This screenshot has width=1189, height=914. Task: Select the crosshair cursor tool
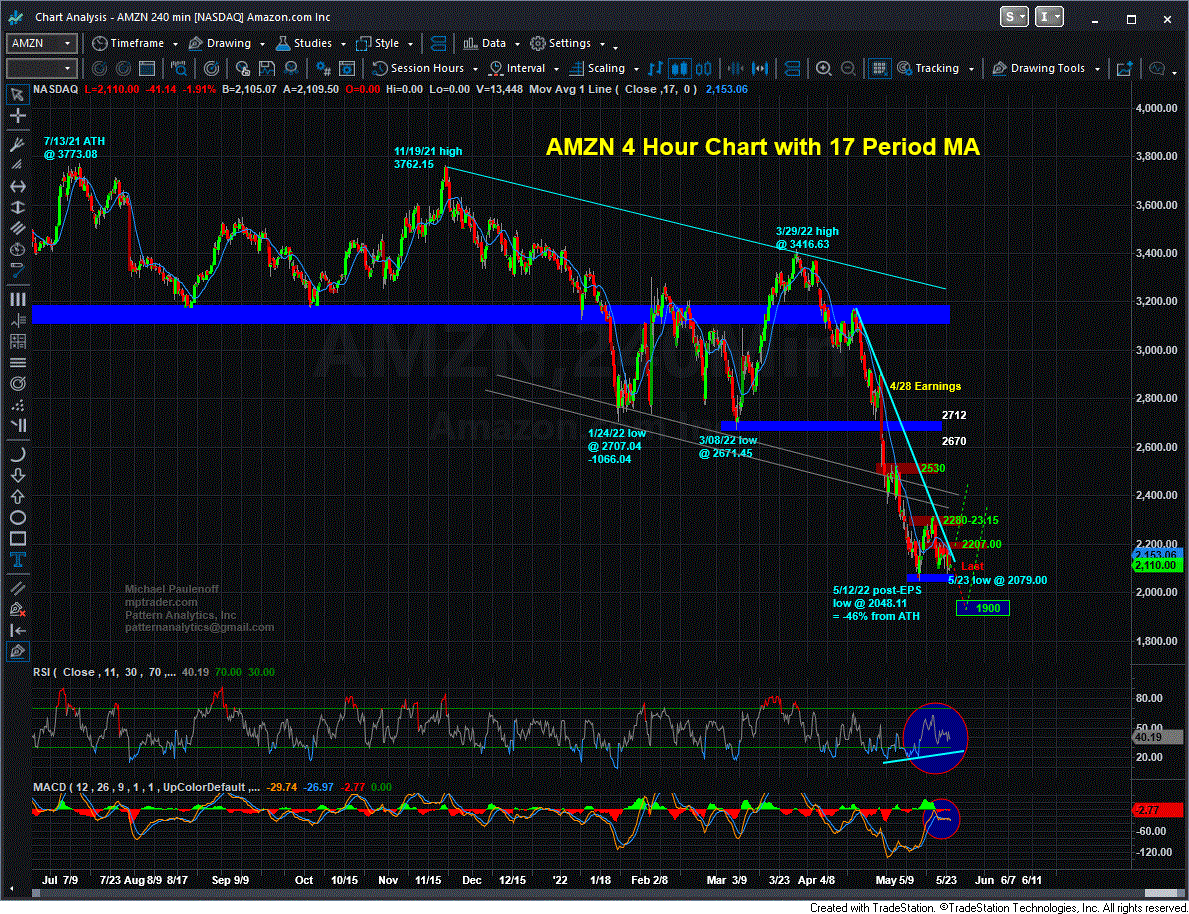pyautogui.click(x=17, y=116)
